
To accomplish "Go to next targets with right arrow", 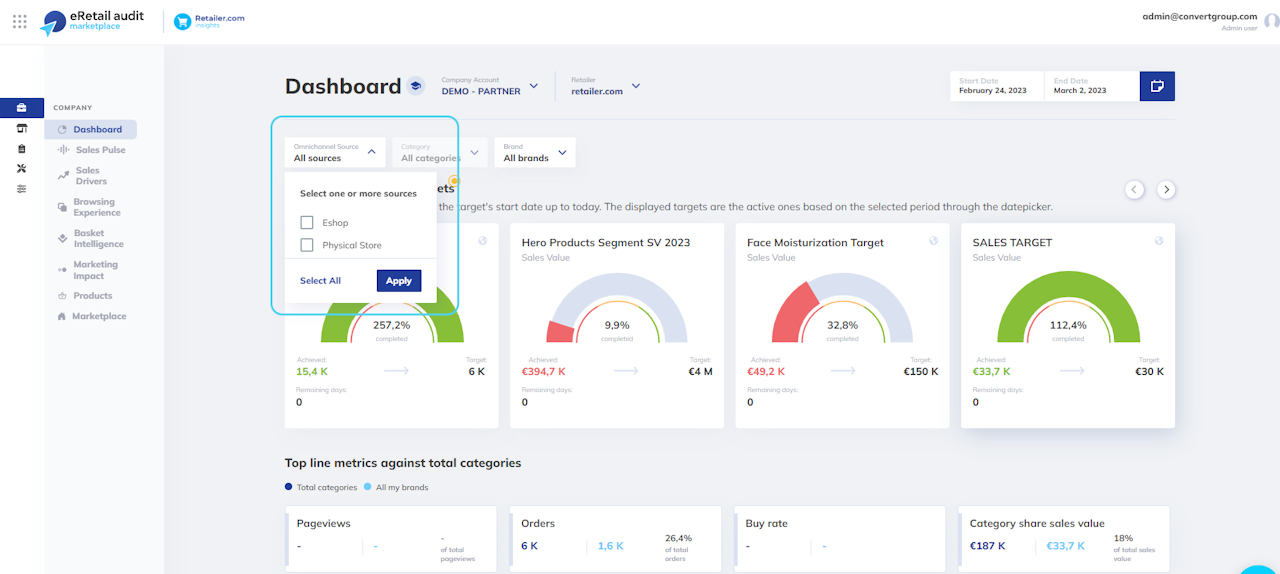I will click(x=1166, y=189).
